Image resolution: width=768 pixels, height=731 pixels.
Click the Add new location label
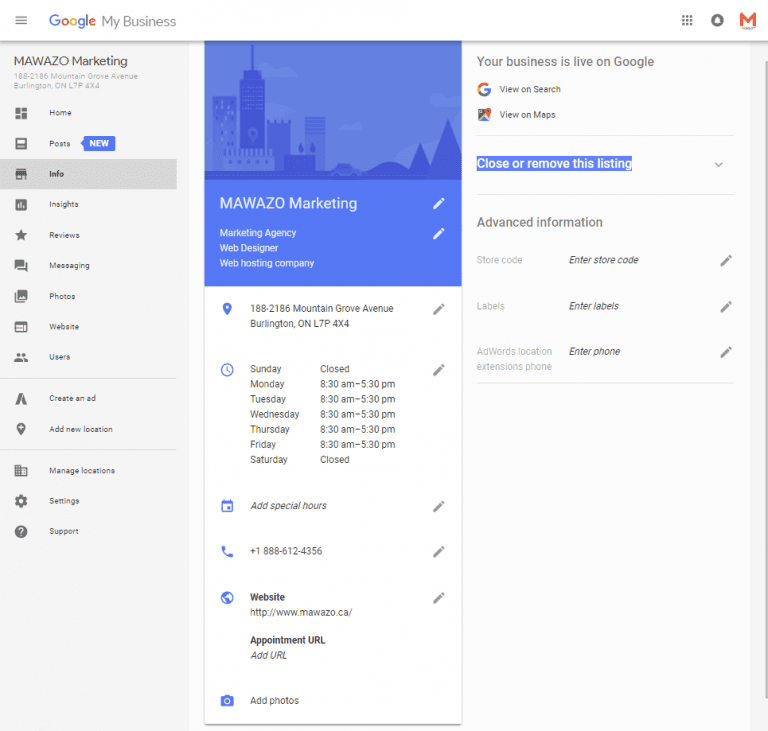(81, 429)
